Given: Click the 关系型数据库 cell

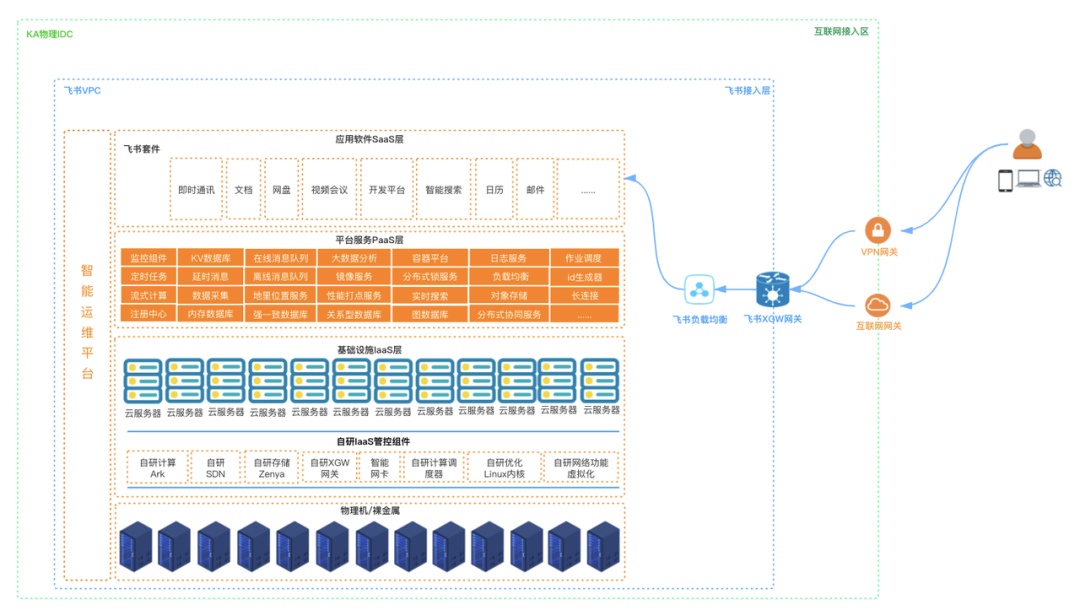Looking at the screenshot, I should click(354, 314).
